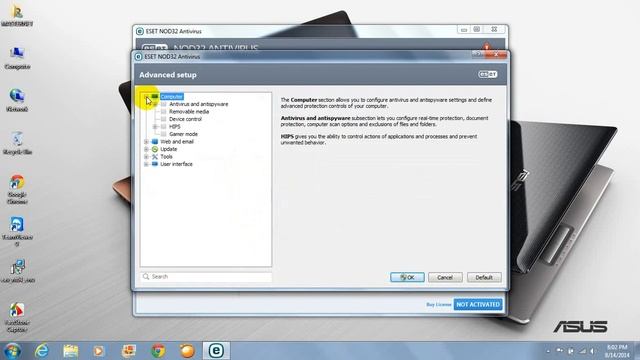Click the ESET logo in Advanced setup header

tap(488, 74)
